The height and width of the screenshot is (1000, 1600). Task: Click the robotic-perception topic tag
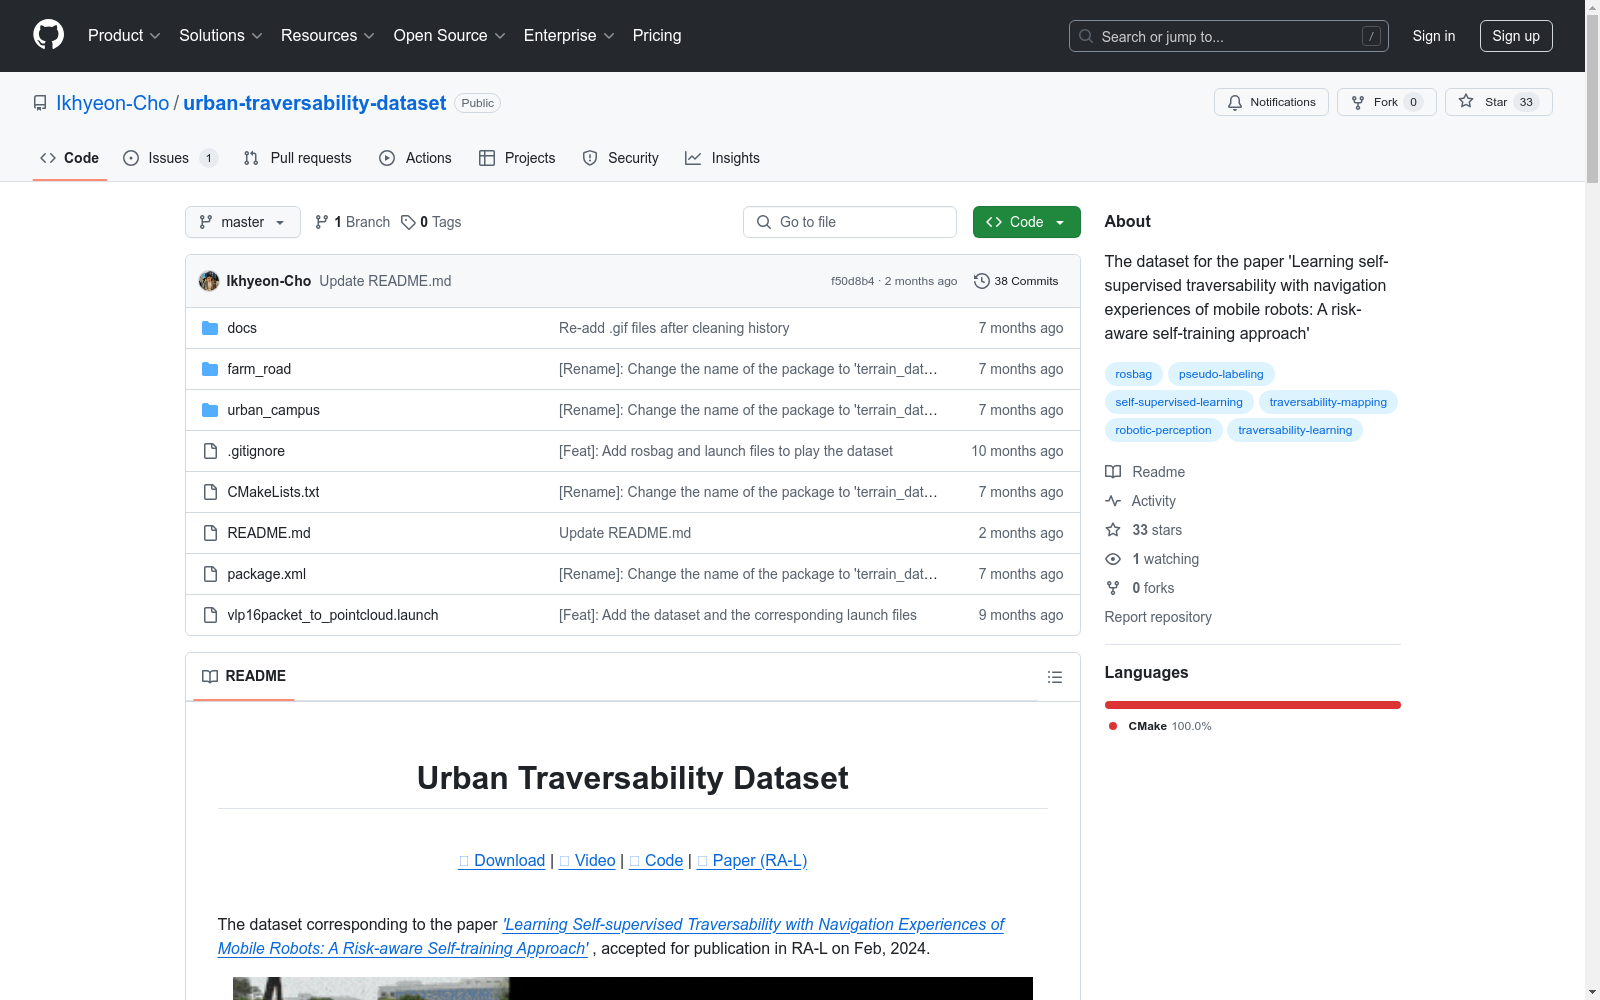[1163, 430]
